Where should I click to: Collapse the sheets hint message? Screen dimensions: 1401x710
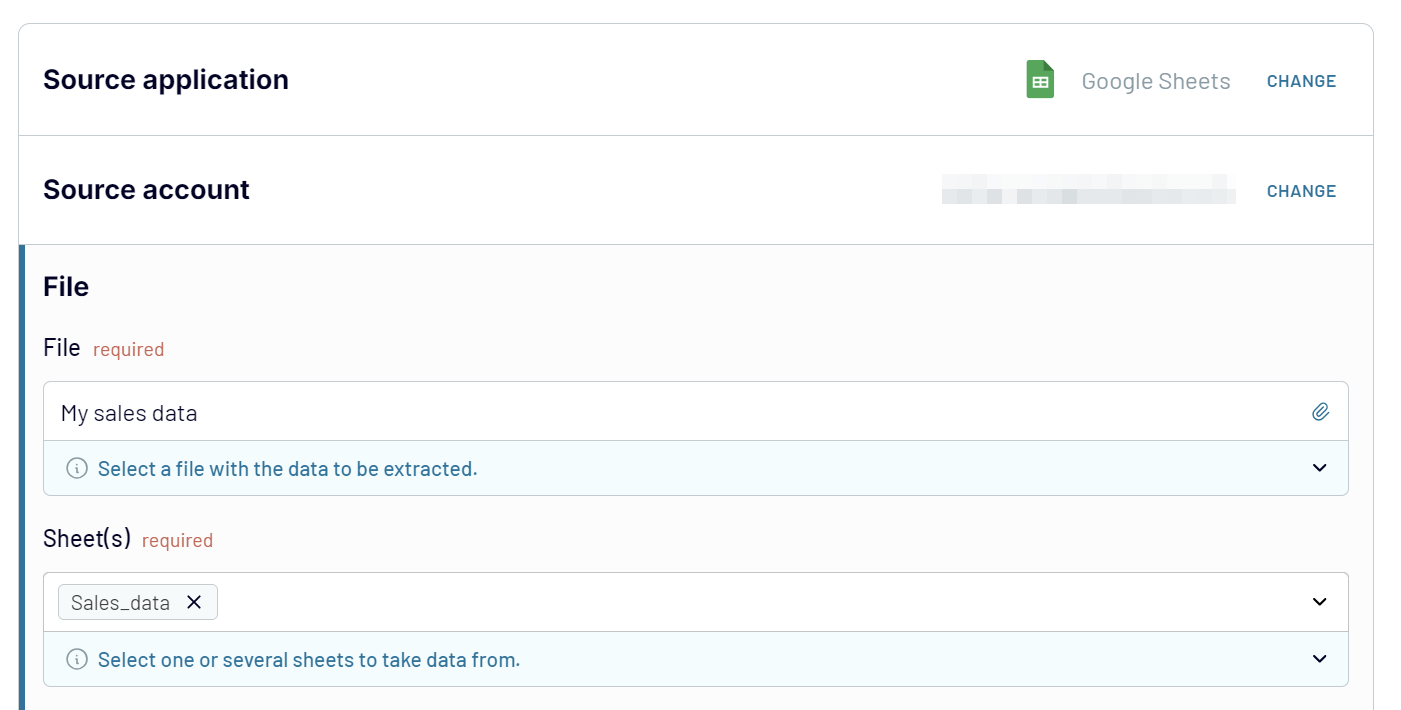tap(1319, 659)
